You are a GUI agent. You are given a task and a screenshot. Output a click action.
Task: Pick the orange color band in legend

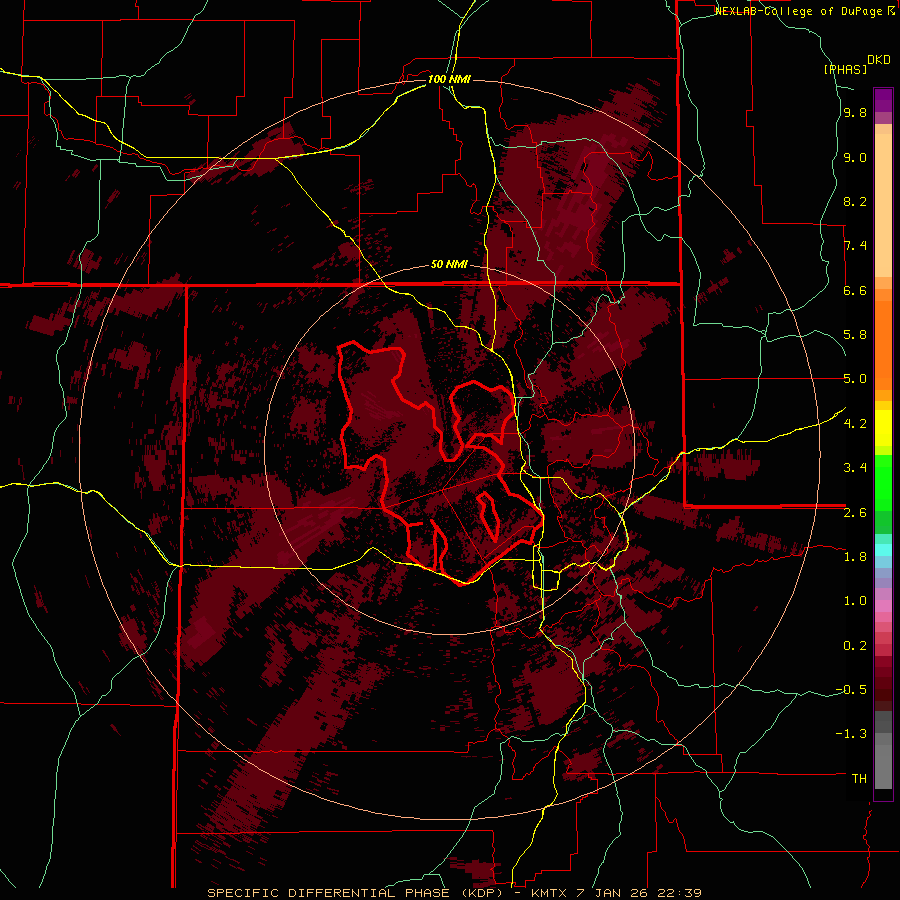[883, 344]
